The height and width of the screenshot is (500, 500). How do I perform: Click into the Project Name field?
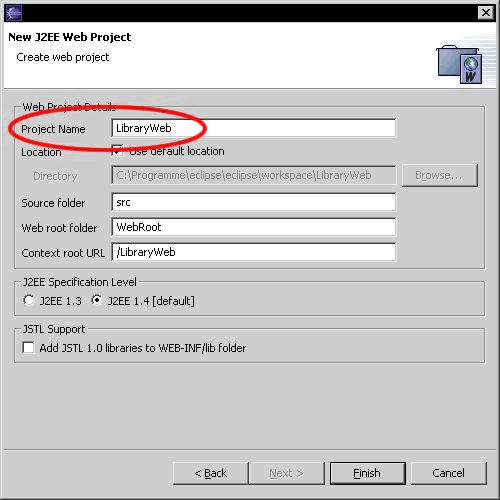254,128
